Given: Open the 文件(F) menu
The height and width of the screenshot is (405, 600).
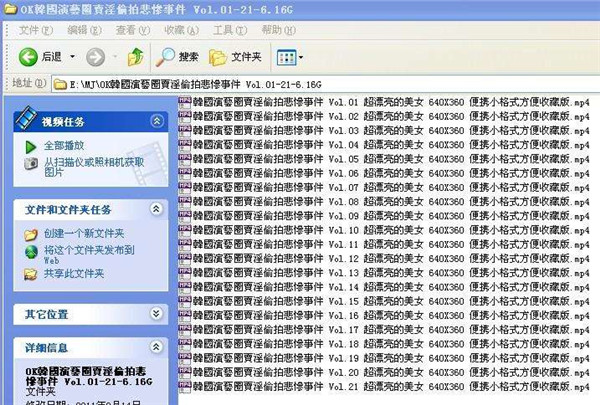Looking at the screenshot, I should (x=36, y=30).
